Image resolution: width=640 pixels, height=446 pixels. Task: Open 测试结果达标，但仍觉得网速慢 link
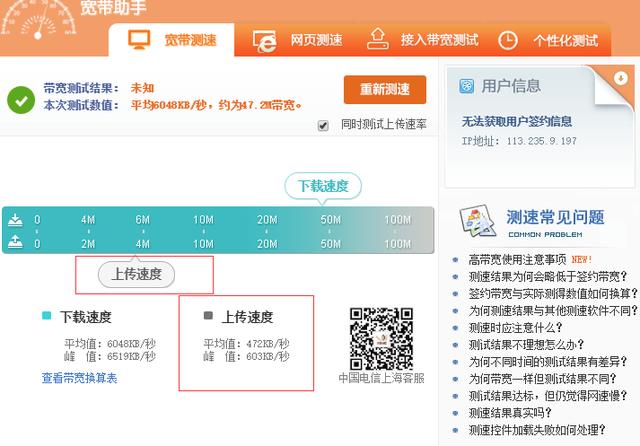point(548,395)
